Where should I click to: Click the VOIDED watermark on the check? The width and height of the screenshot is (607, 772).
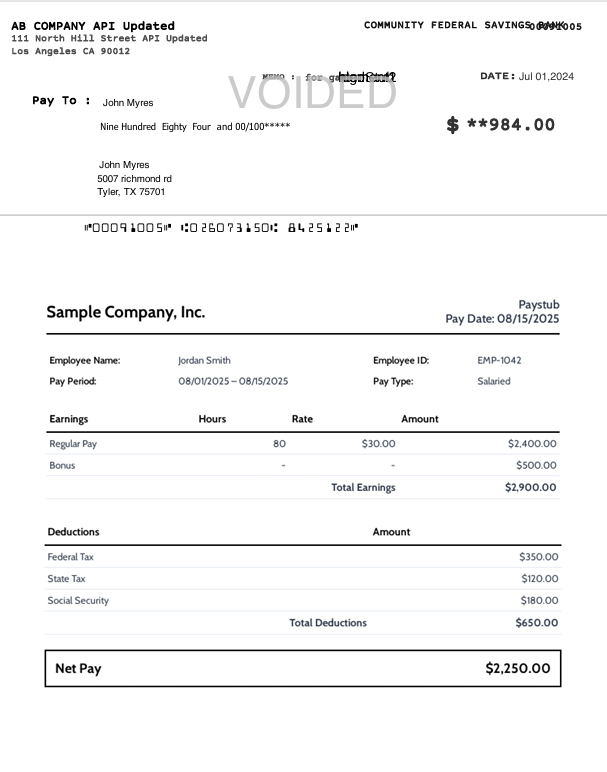point(312,92)
